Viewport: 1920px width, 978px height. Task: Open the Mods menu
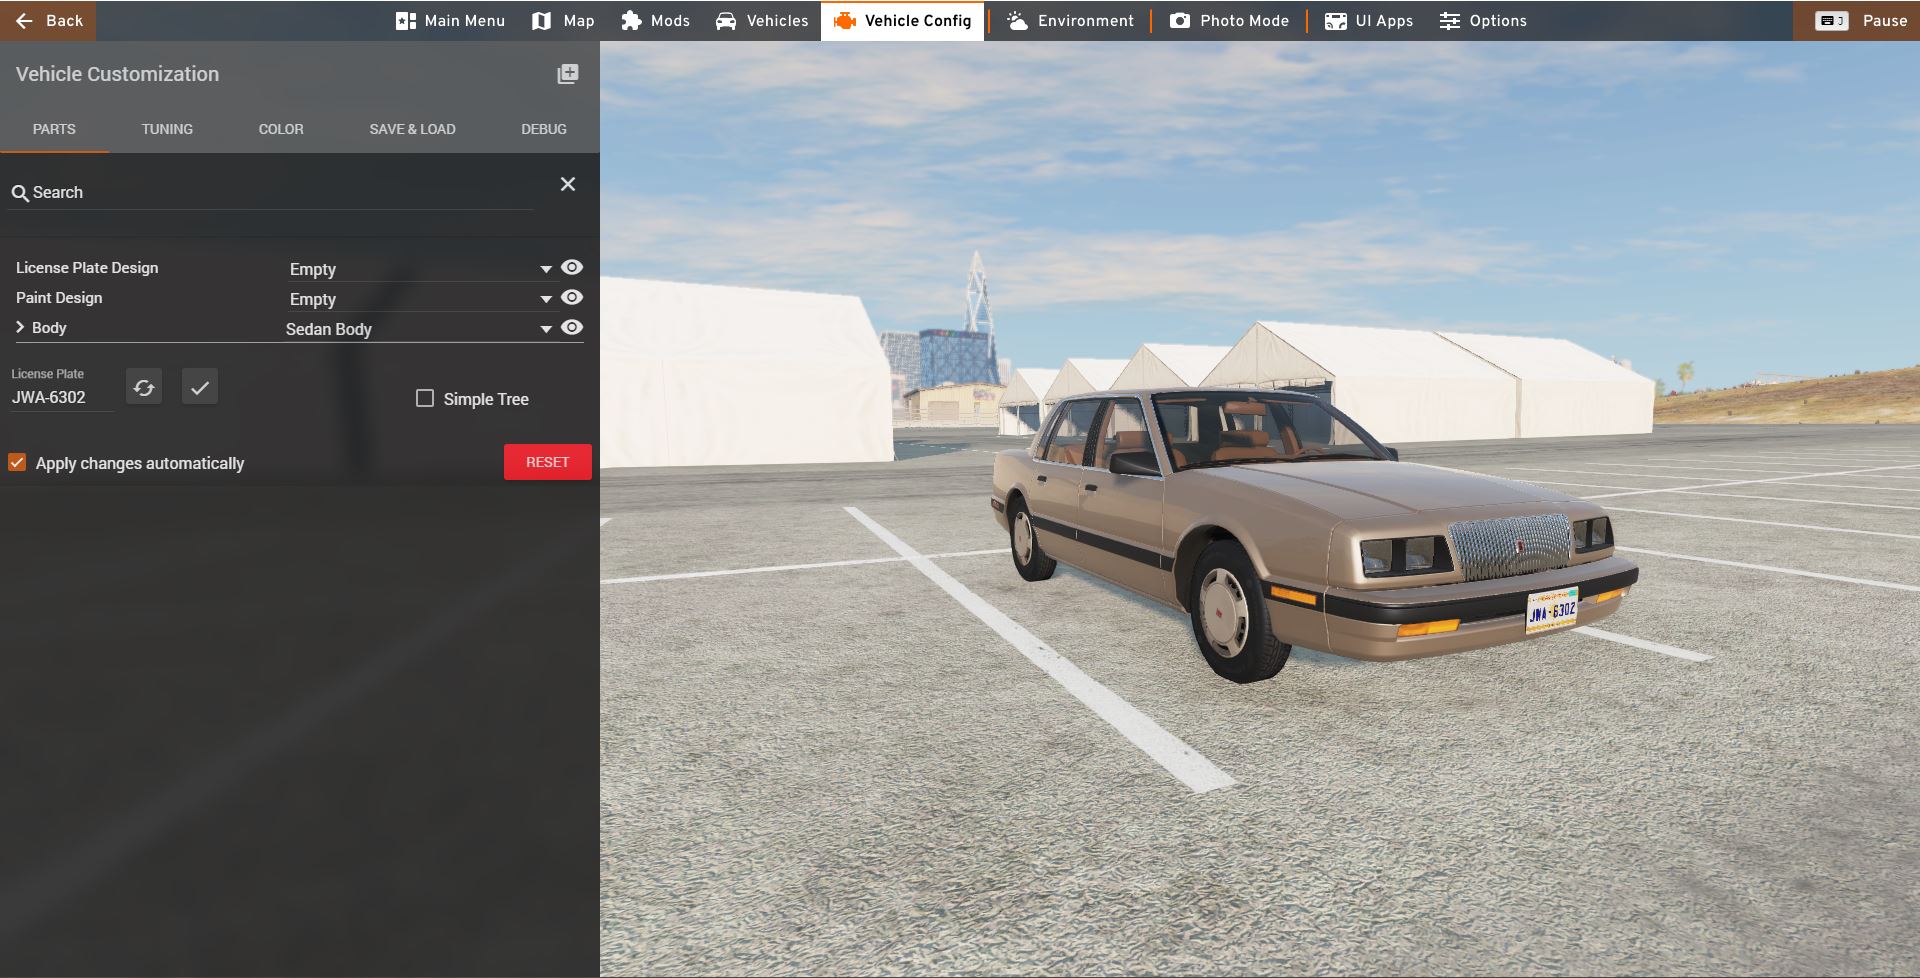655,21
